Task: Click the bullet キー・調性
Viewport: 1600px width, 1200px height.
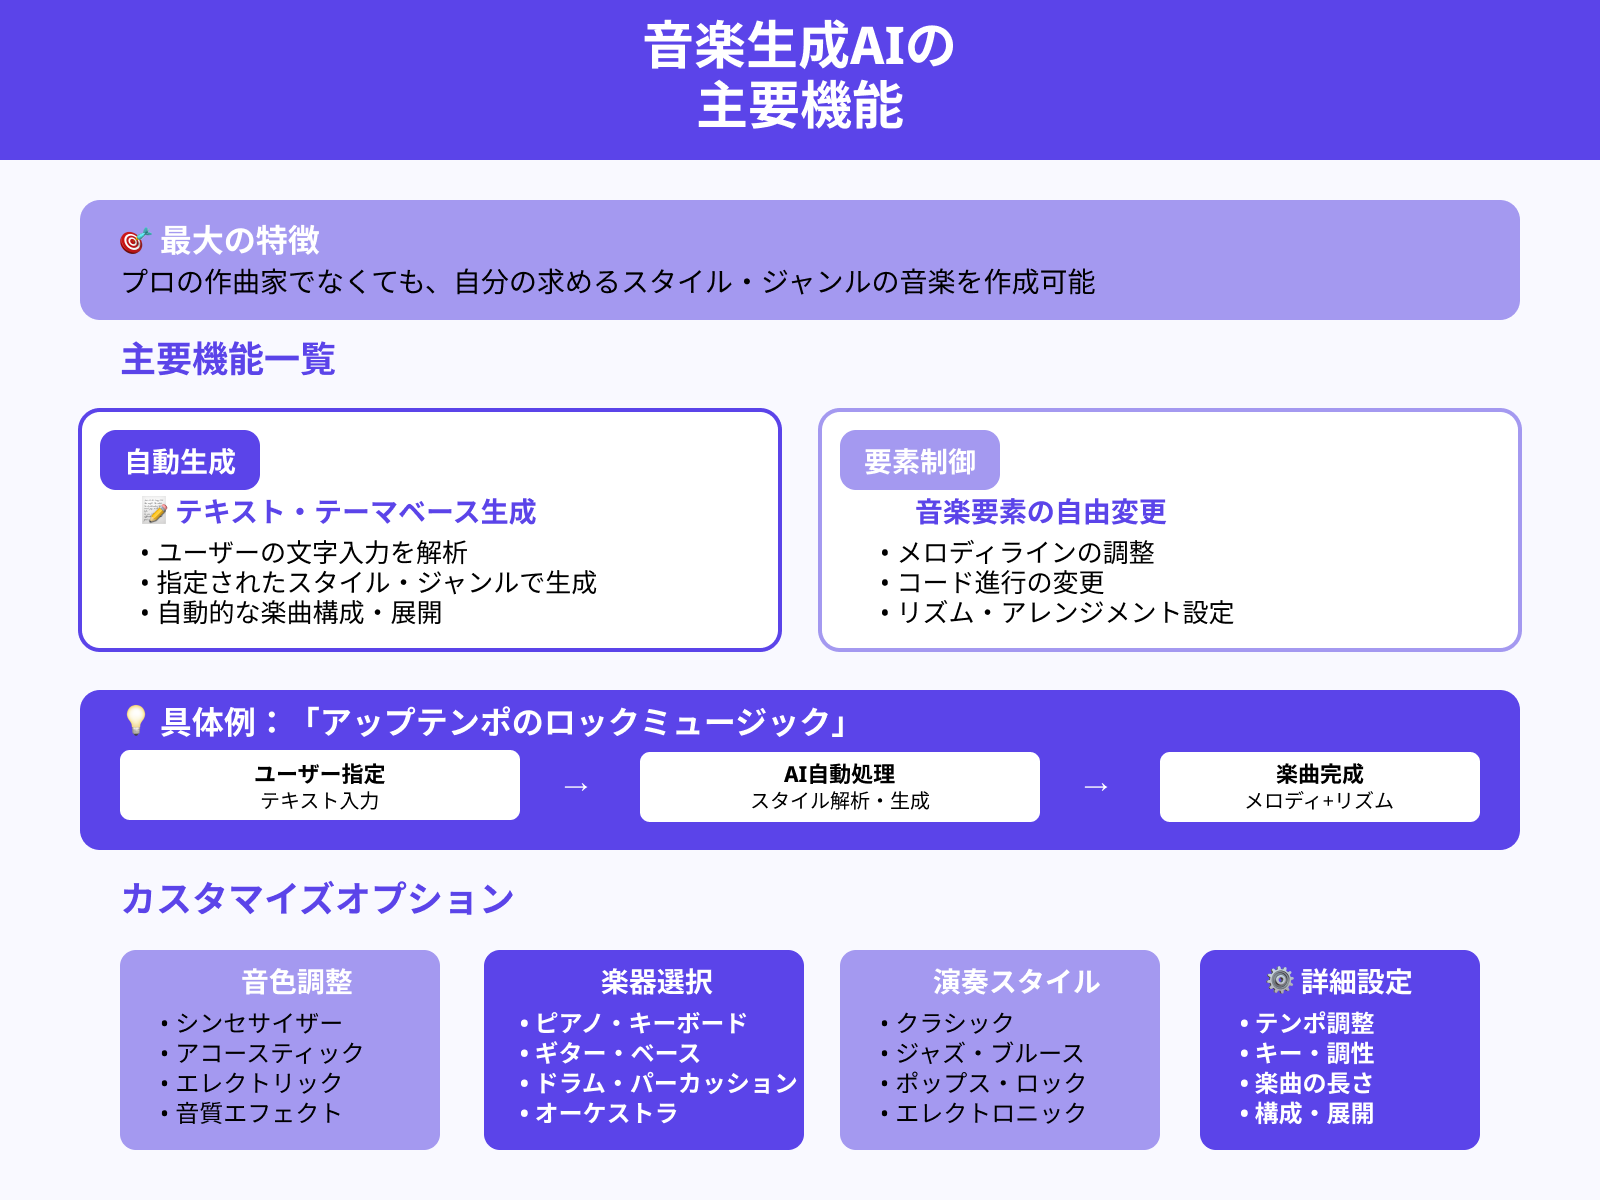Action: click(x=1307, y=1053)
